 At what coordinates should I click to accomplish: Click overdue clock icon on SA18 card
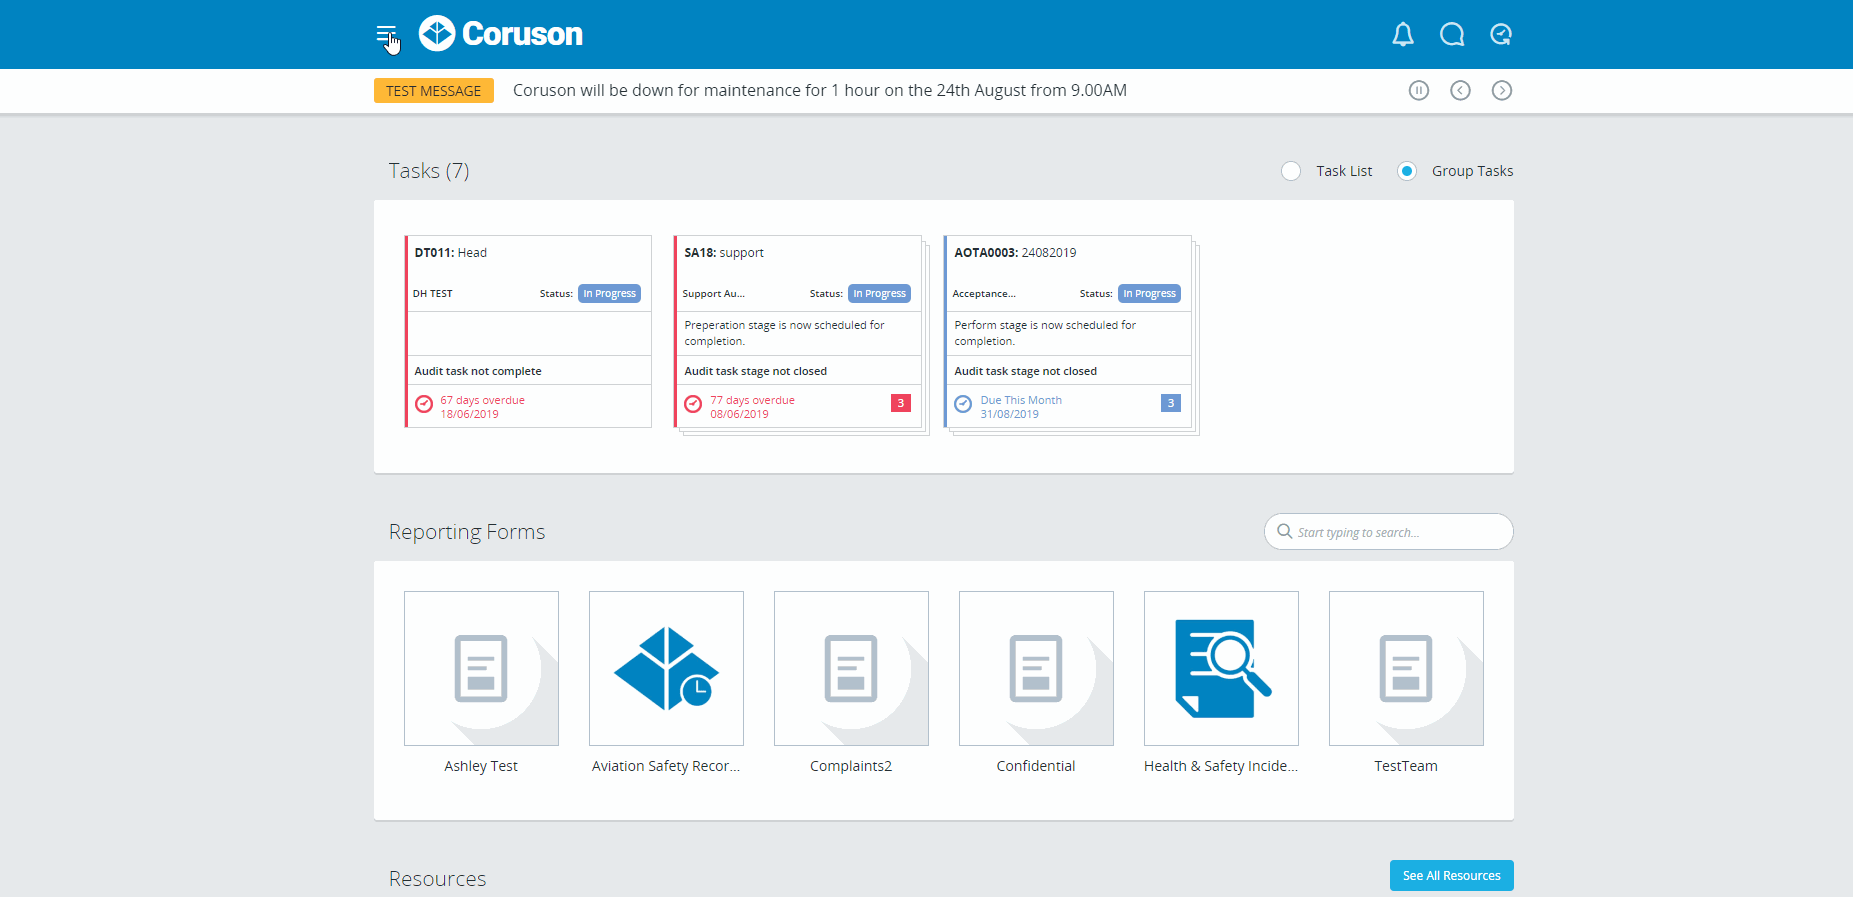693,404
